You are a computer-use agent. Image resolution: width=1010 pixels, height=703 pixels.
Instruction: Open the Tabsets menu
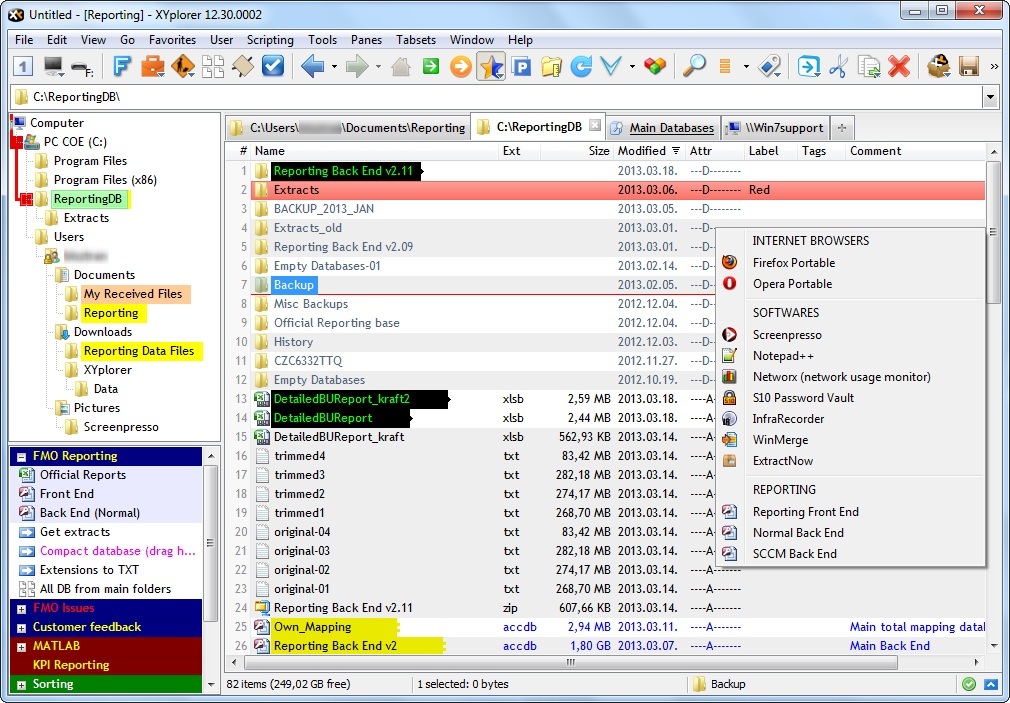coord(415,40)
